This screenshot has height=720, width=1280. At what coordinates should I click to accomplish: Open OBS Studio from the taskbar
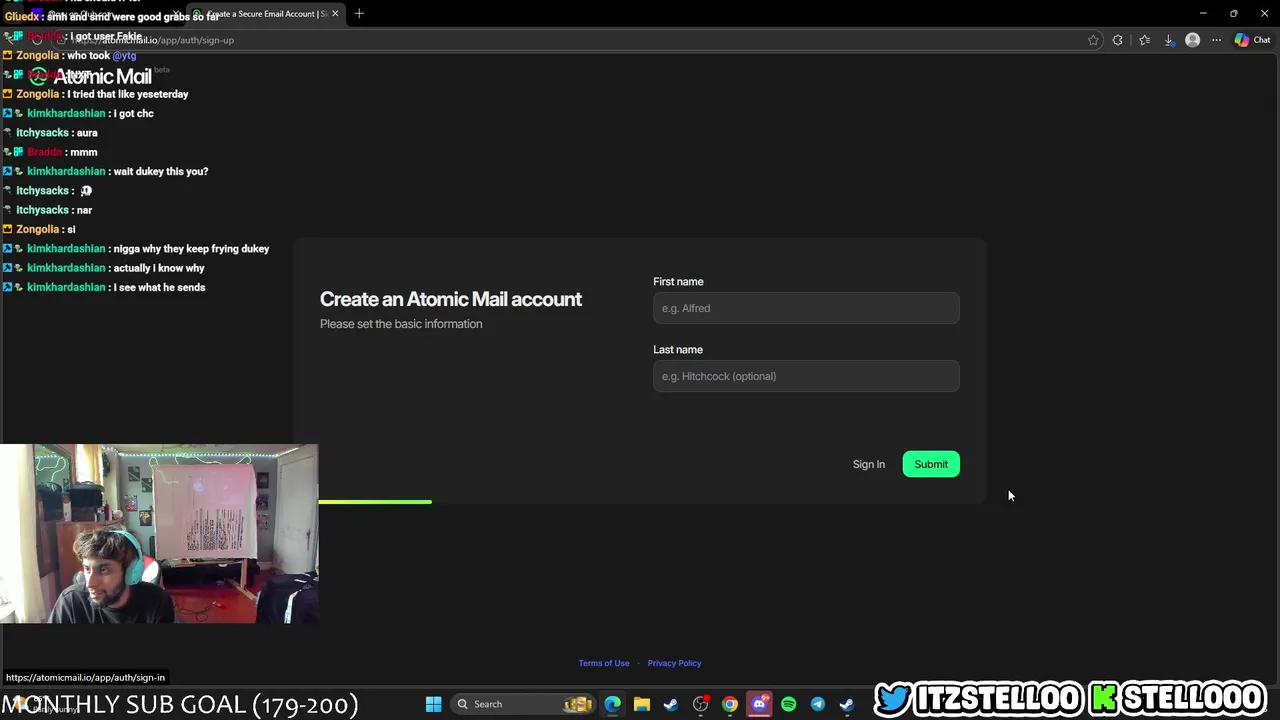700,704
